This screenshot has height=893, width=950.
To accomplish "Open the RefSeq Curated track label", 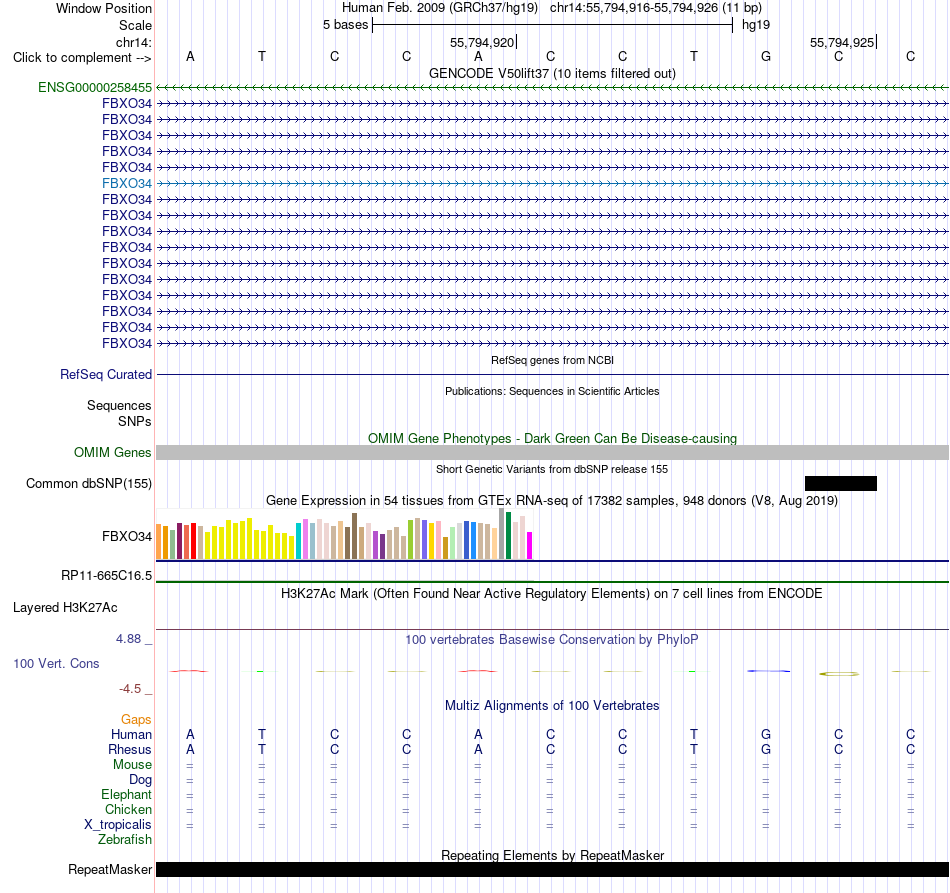I will click(106, 374).
